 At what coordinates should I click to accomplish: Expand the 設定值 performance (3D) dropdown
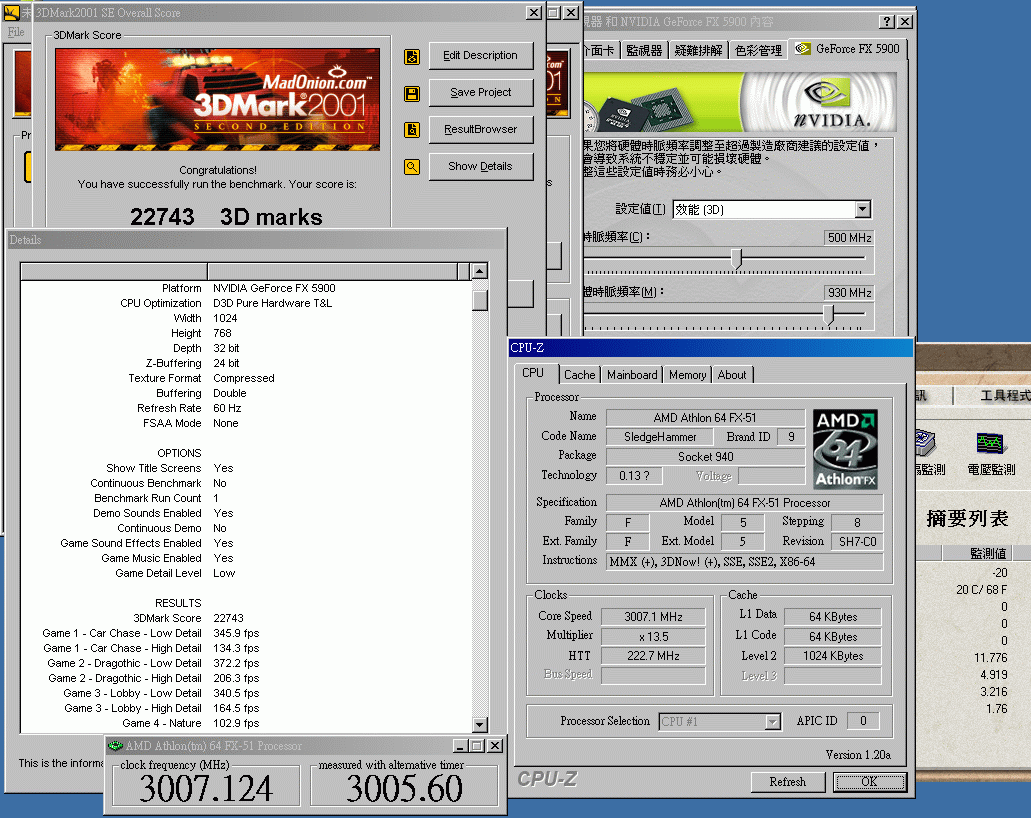pos(863,210)
